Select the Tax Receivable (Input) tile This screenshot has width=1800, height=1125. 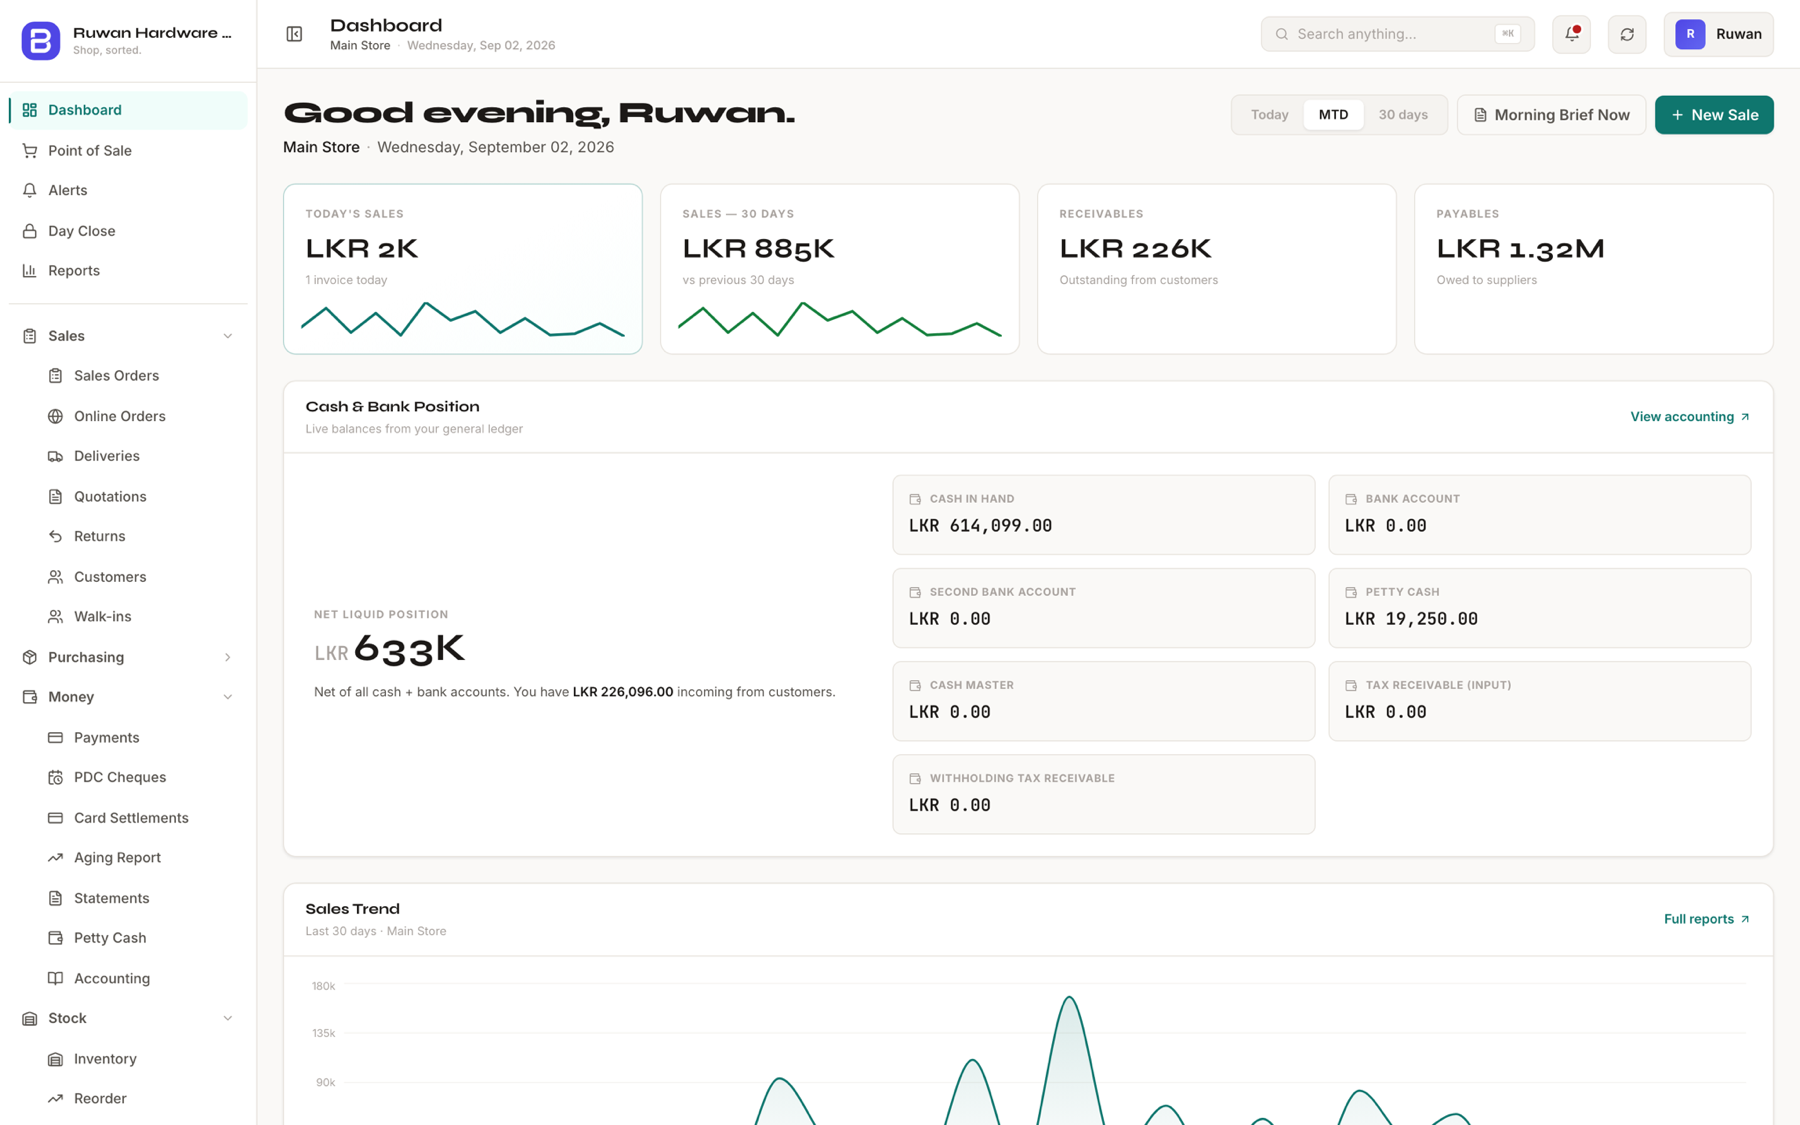tap(1540, 701)
